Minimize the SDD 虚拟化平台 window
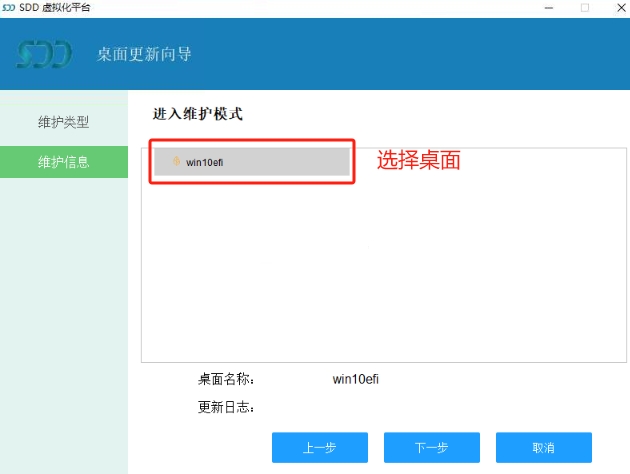The width and height of the screenshot is (630, 474). pos(548,8)
